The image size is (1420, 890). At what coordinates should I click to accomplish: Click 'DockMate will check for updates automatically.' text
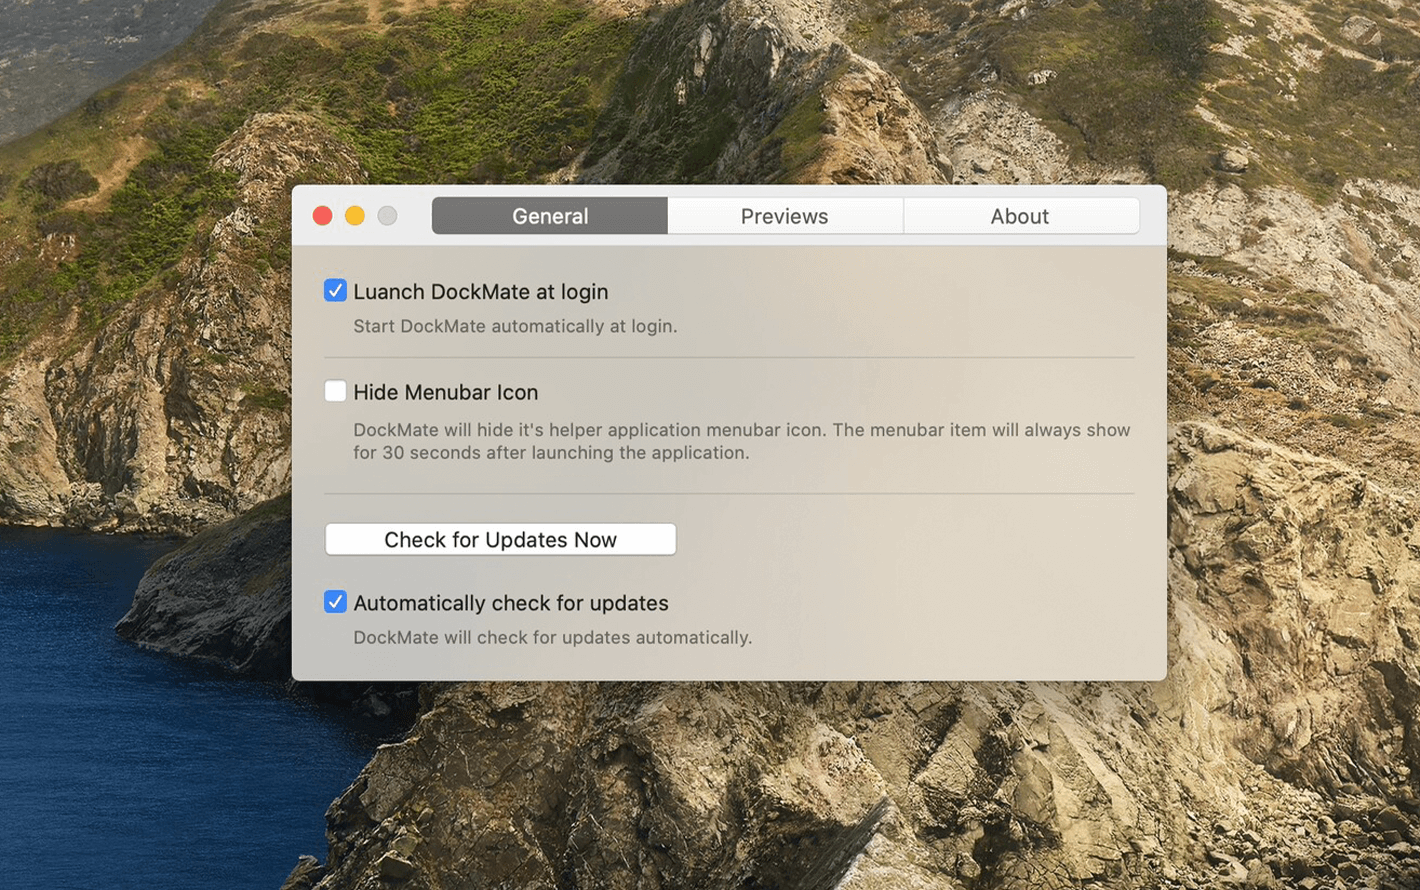click(x=553, y=637)
